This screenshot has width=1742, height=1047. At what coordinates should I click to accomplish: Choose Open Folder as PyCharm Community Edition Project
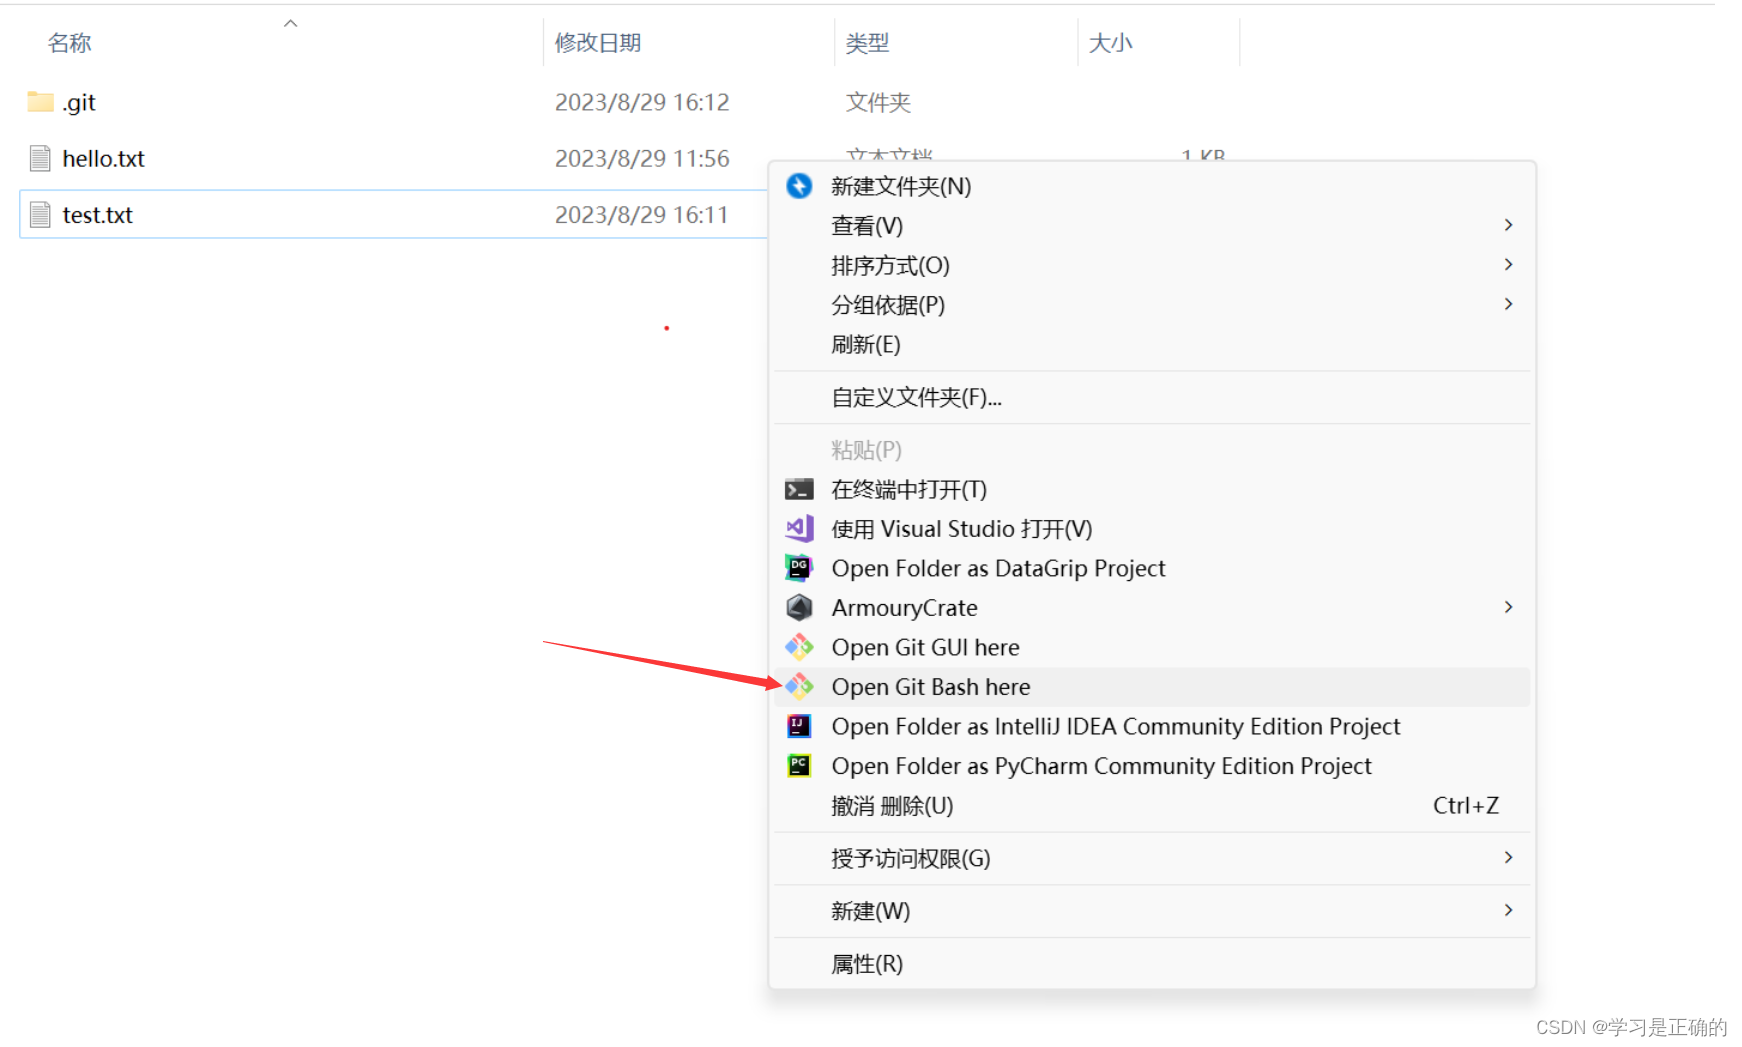1152,766
